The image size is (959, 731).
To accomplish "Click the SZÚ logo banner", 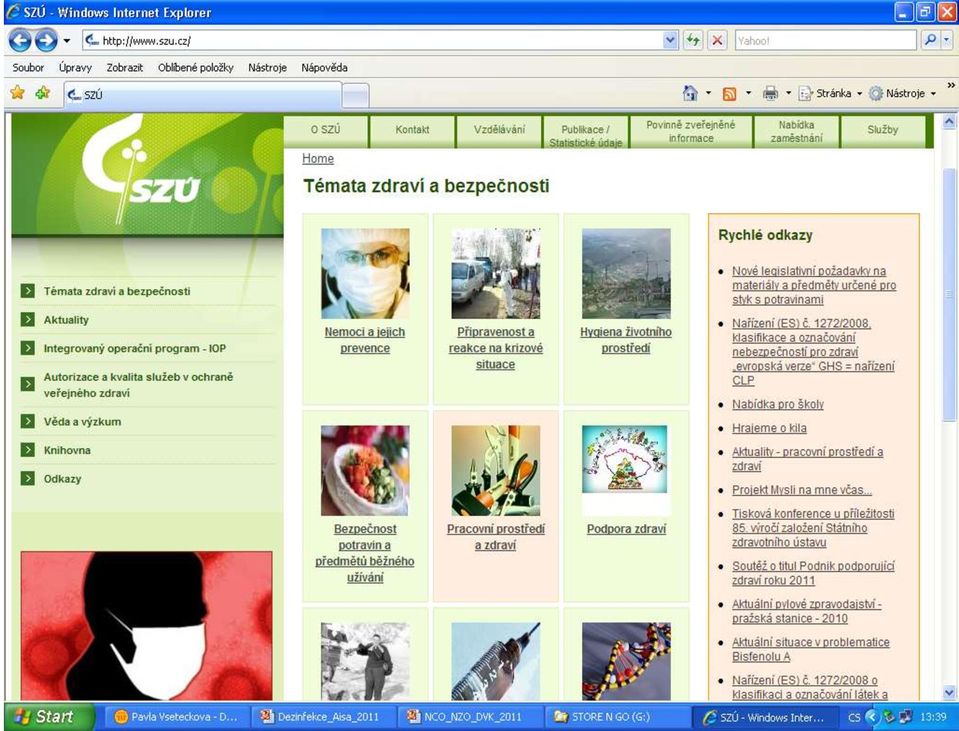I will pyautogui.click(x=147, y=174).
